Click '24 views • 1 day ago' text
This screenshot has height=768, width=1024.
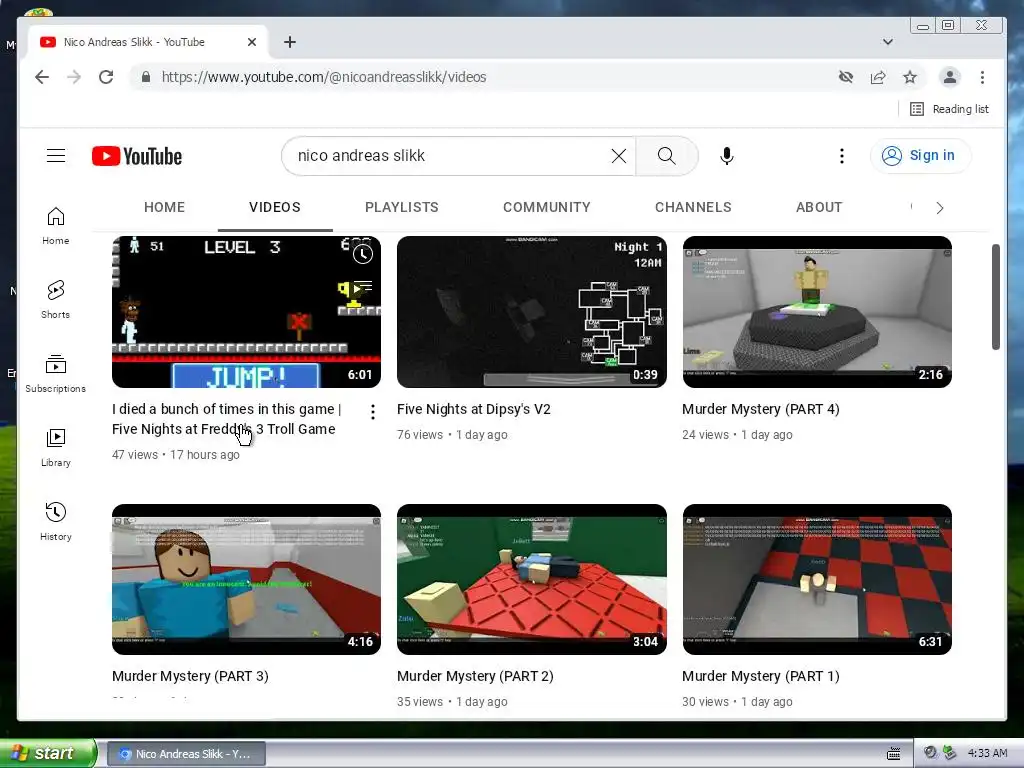(x=737, y=434)
